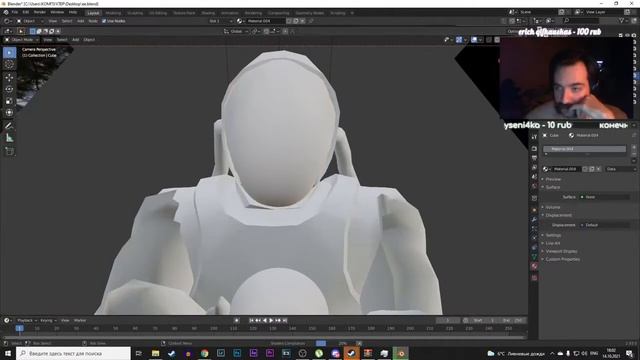Open the Object Mode dropdown
This screenshot has width=640, height=360.
click(x=21, y=40)
